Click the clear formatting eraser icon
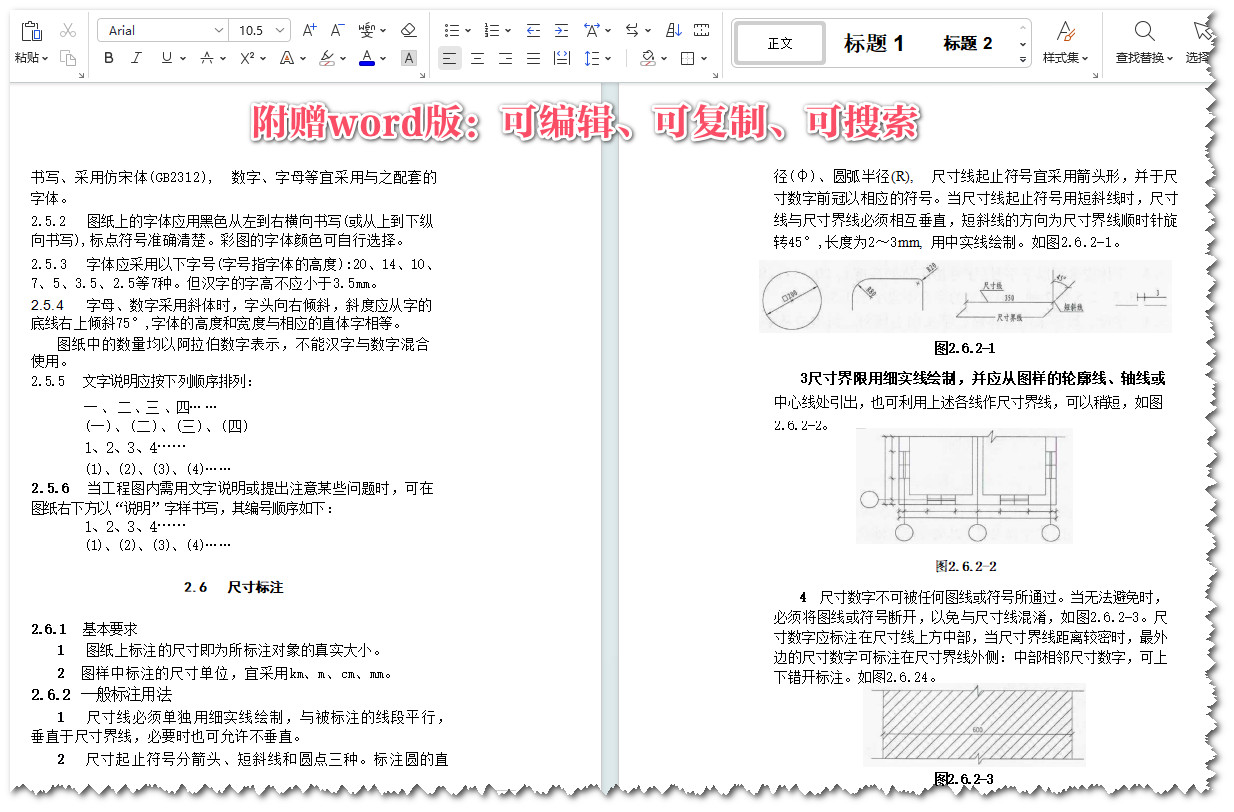 [x=408, y=30]
